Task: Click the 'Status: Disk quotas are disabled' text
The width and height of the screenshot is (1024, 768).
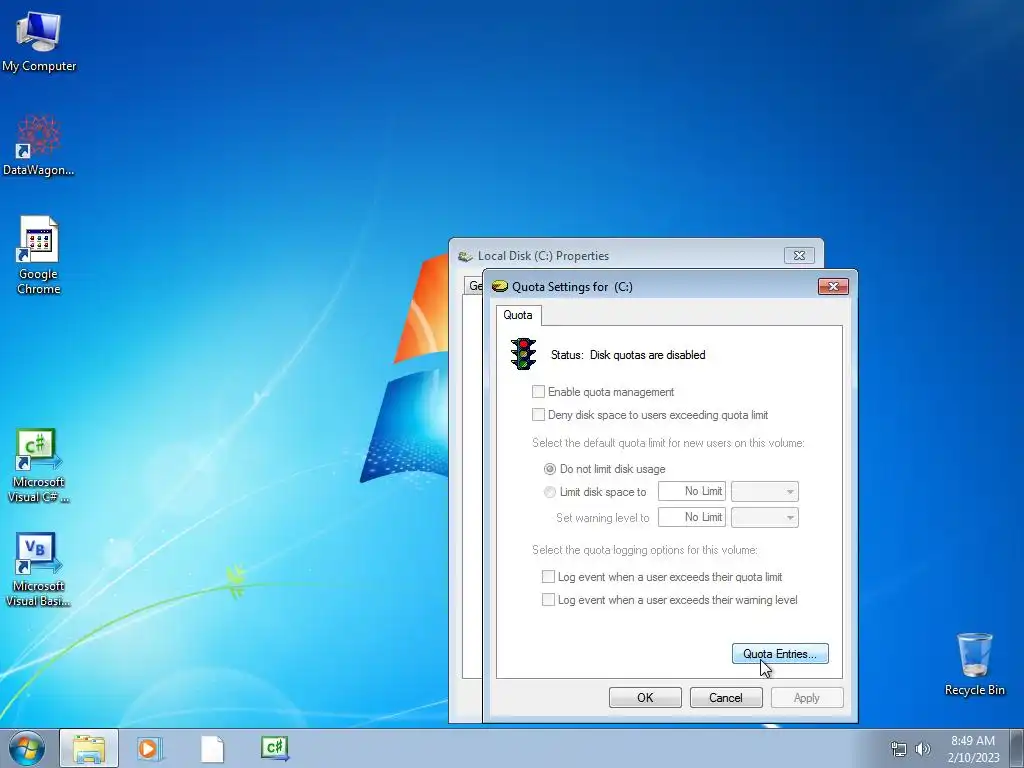Action: (628, 355)
